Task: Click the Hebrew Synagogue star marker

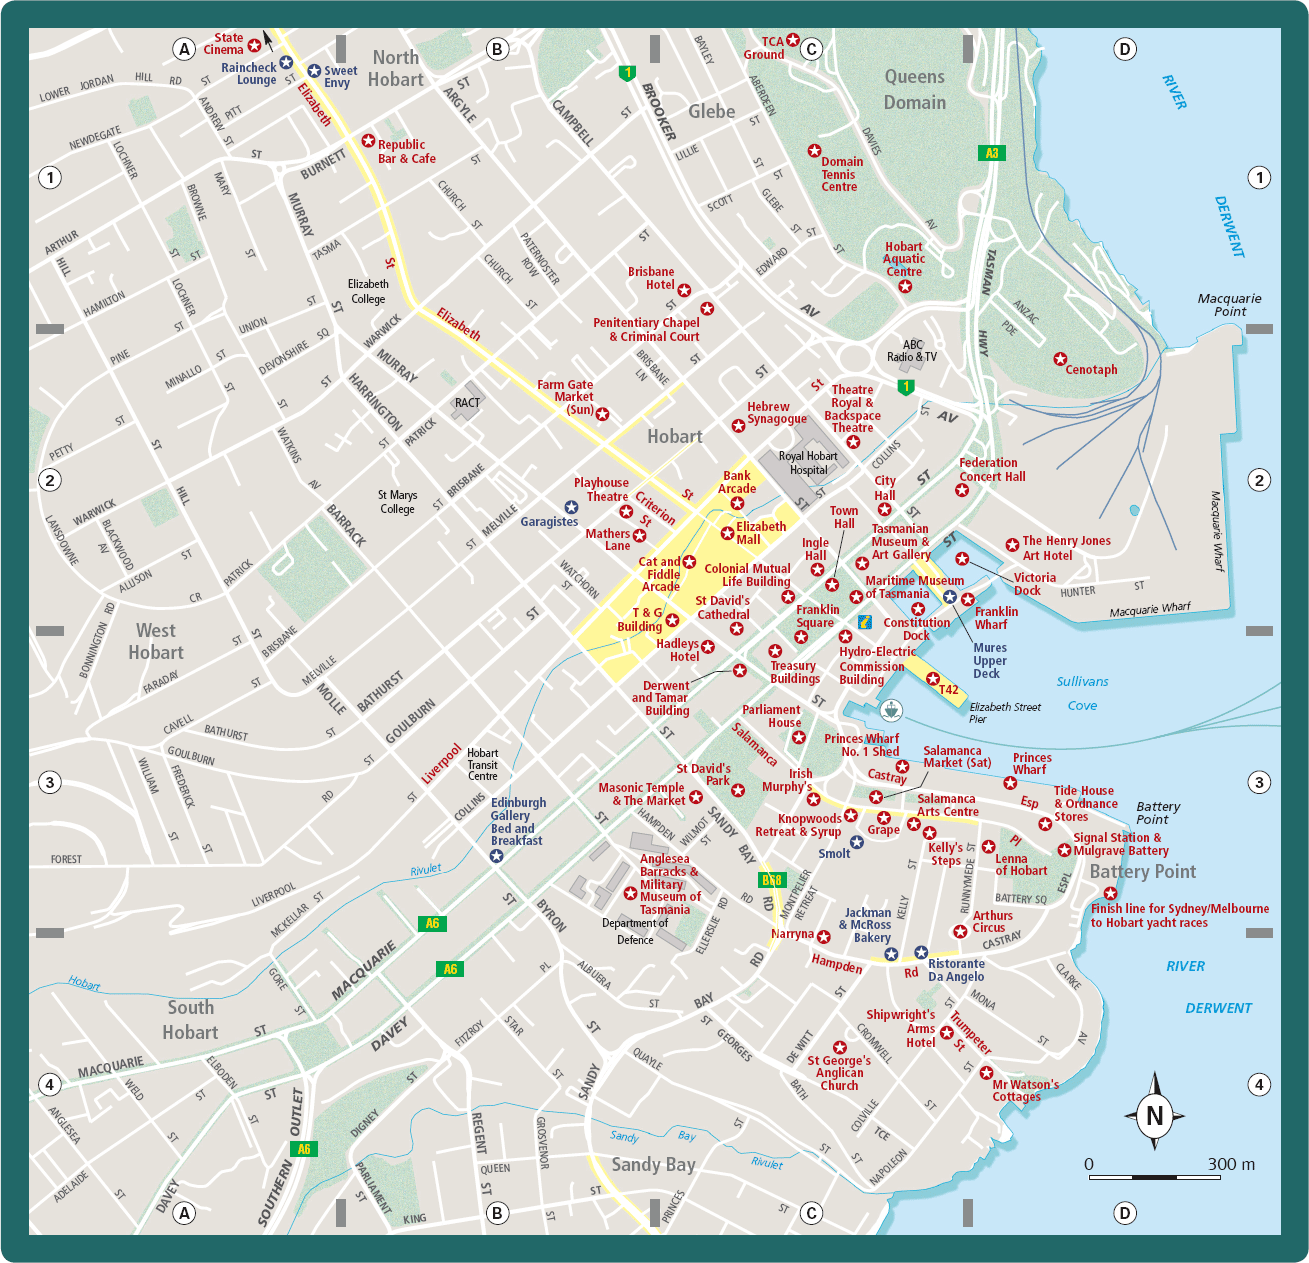Action: (738, 426)
